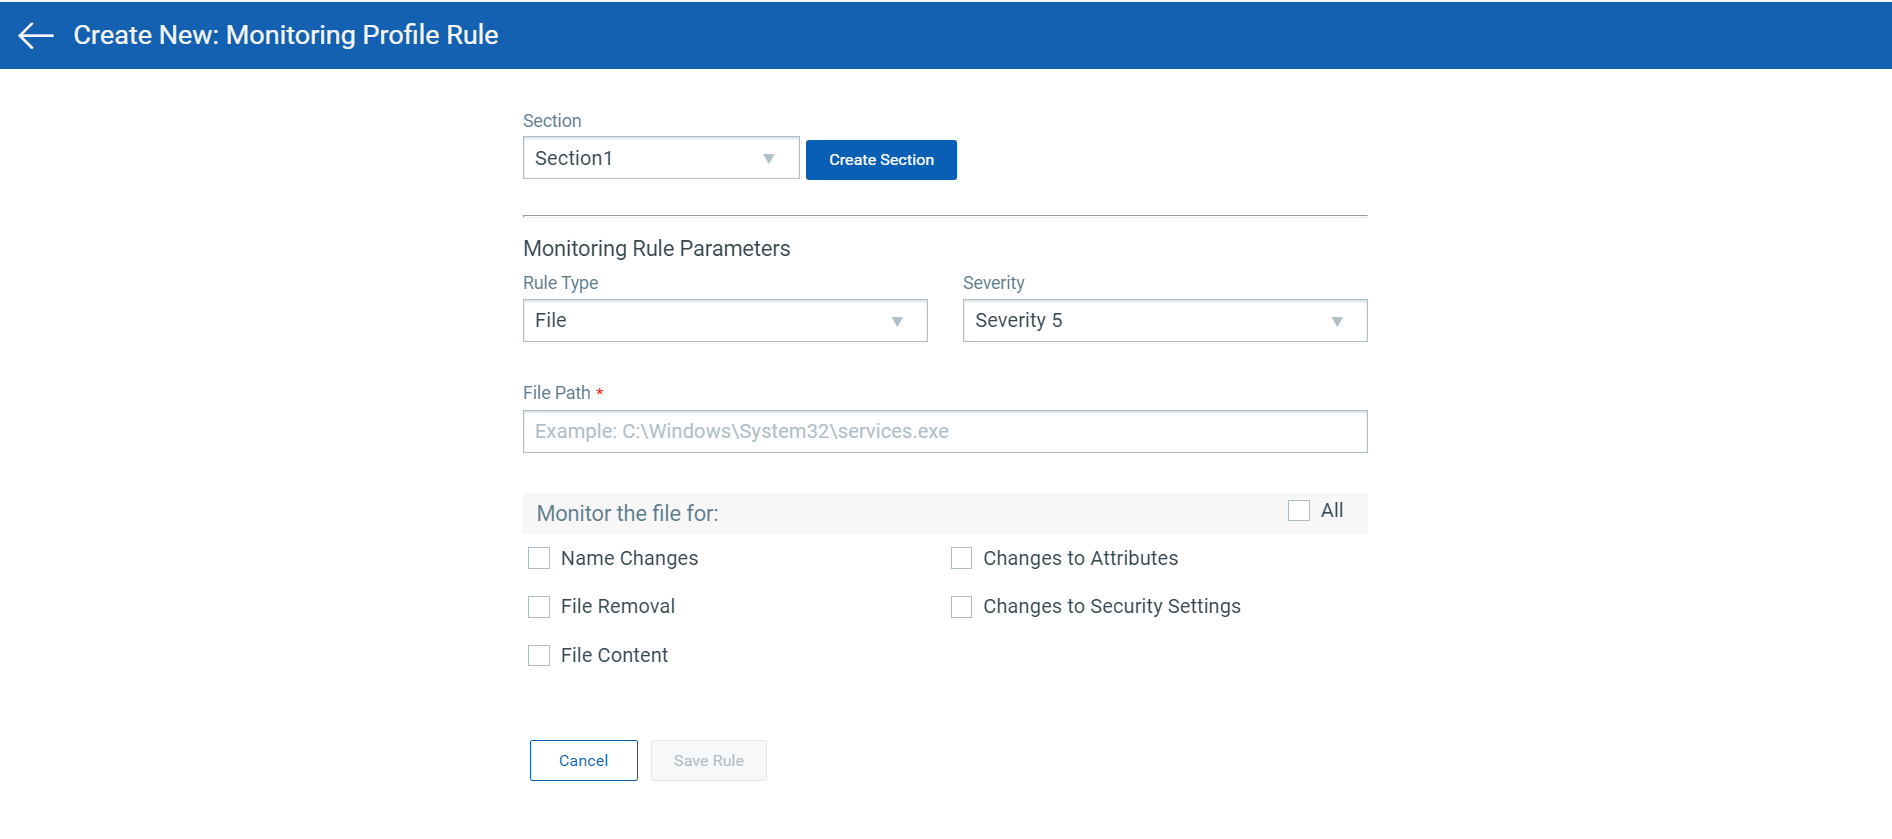
Task: Enable the Name Changes checkbox
Action: click(x=539, y=558)
